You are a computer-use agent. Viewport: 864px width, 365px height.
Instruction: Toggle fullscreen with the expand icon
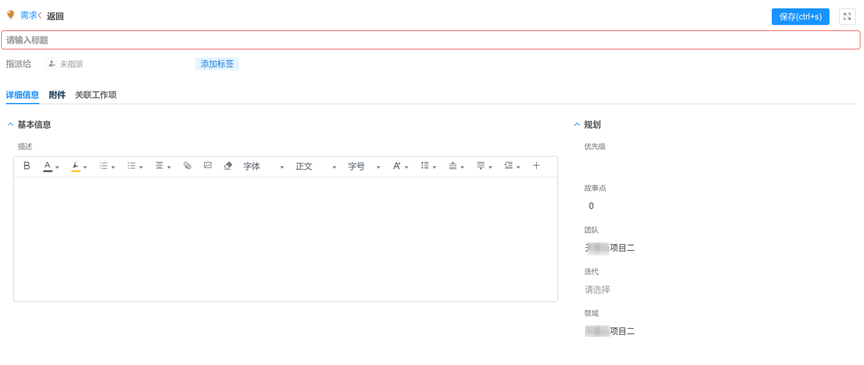847,17
